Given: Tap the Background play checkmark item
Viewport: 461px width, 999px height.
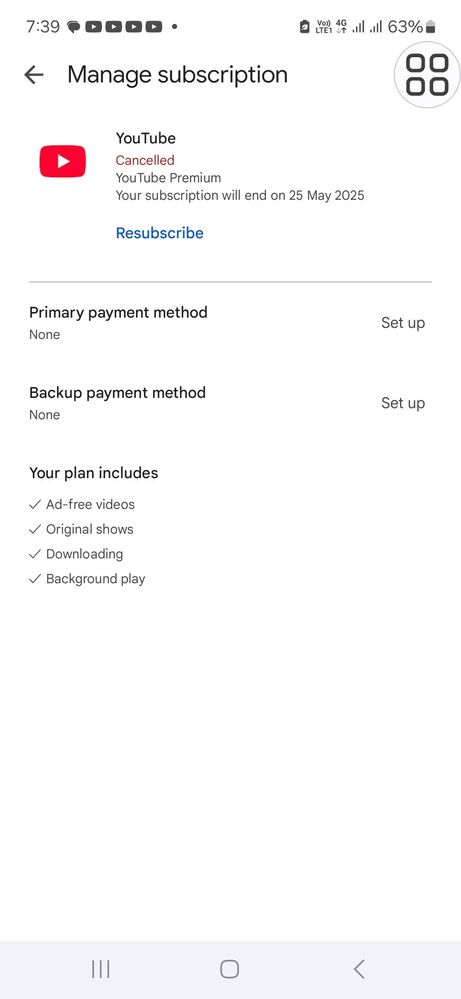Looking at the screenshot, I should 87,579.
